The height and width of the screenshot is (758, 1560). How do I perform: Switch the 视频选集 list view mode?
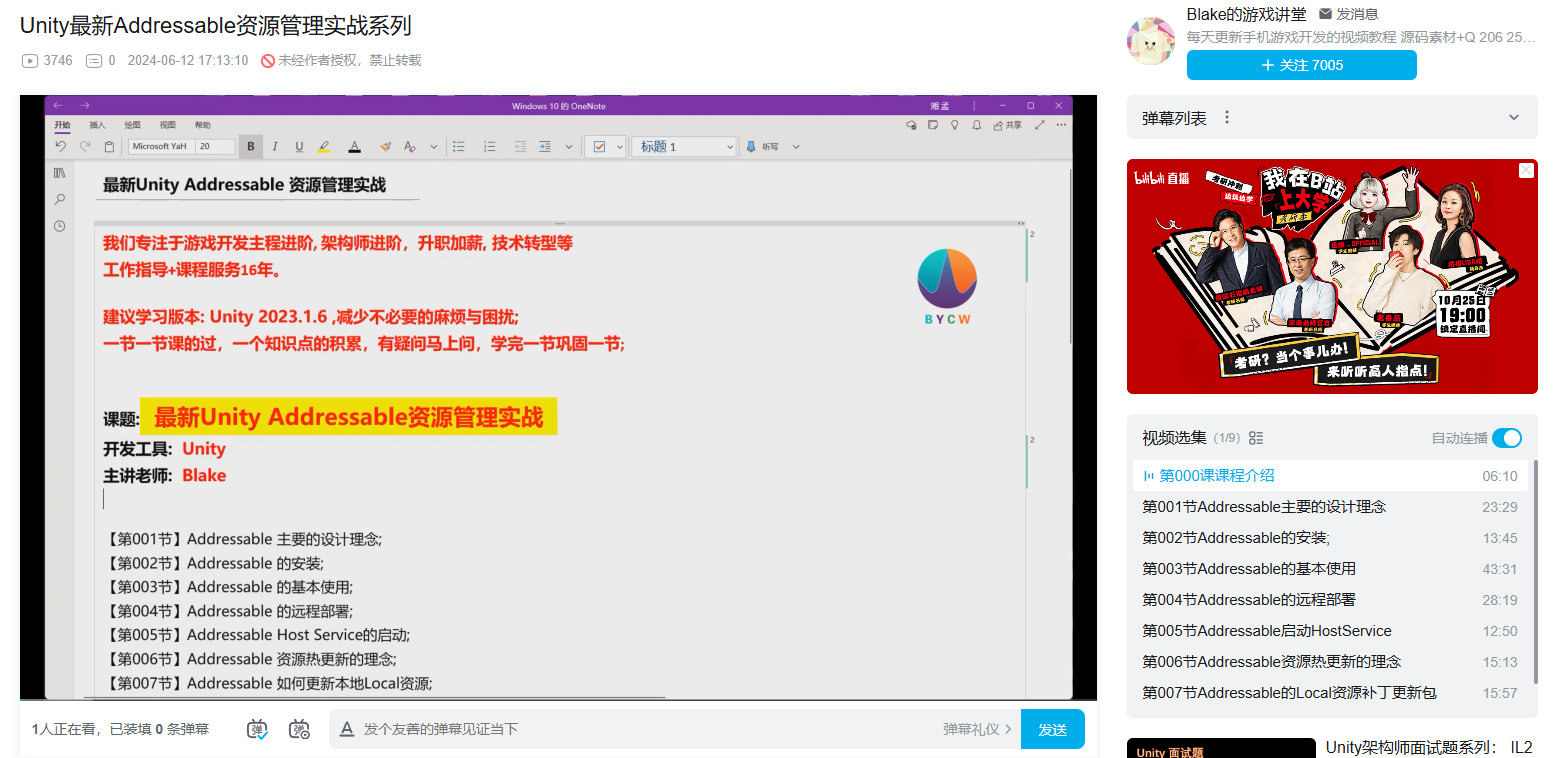click(1257, 438)
